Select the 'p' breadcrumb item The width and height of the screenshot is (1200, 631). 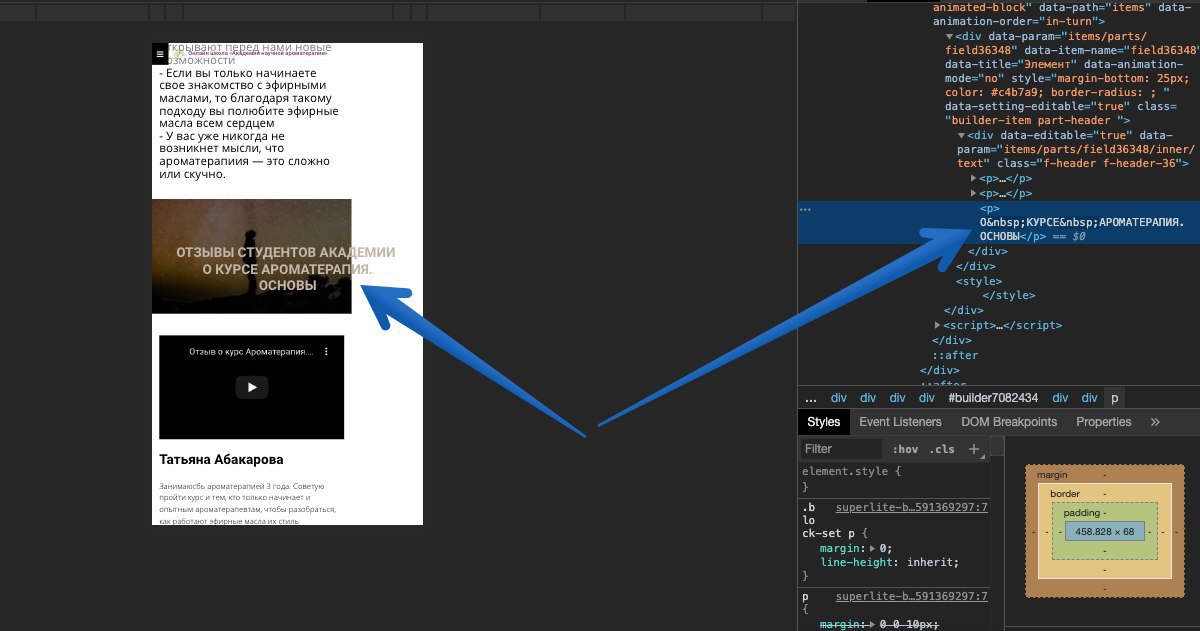tap(1115, 397)
